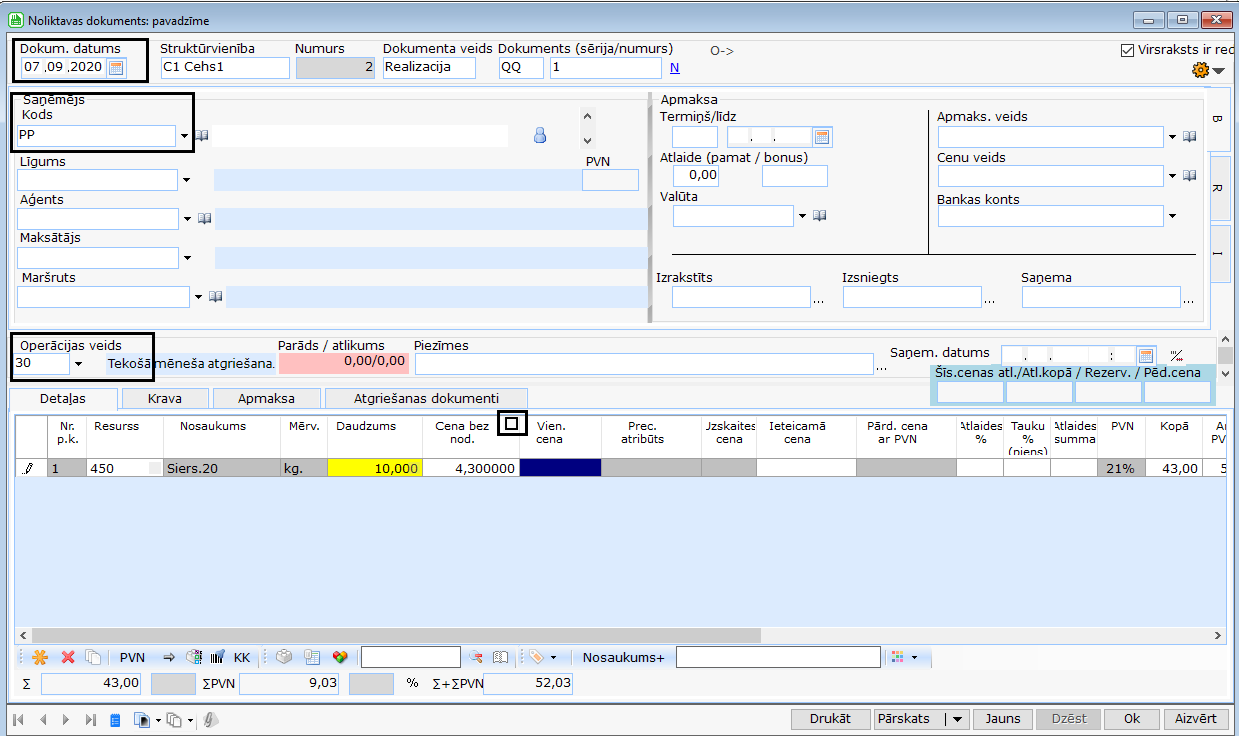The image size is (1239, 736).
Task: Go to the previous record
Action: pyautogui.click(x=43, y=719)
